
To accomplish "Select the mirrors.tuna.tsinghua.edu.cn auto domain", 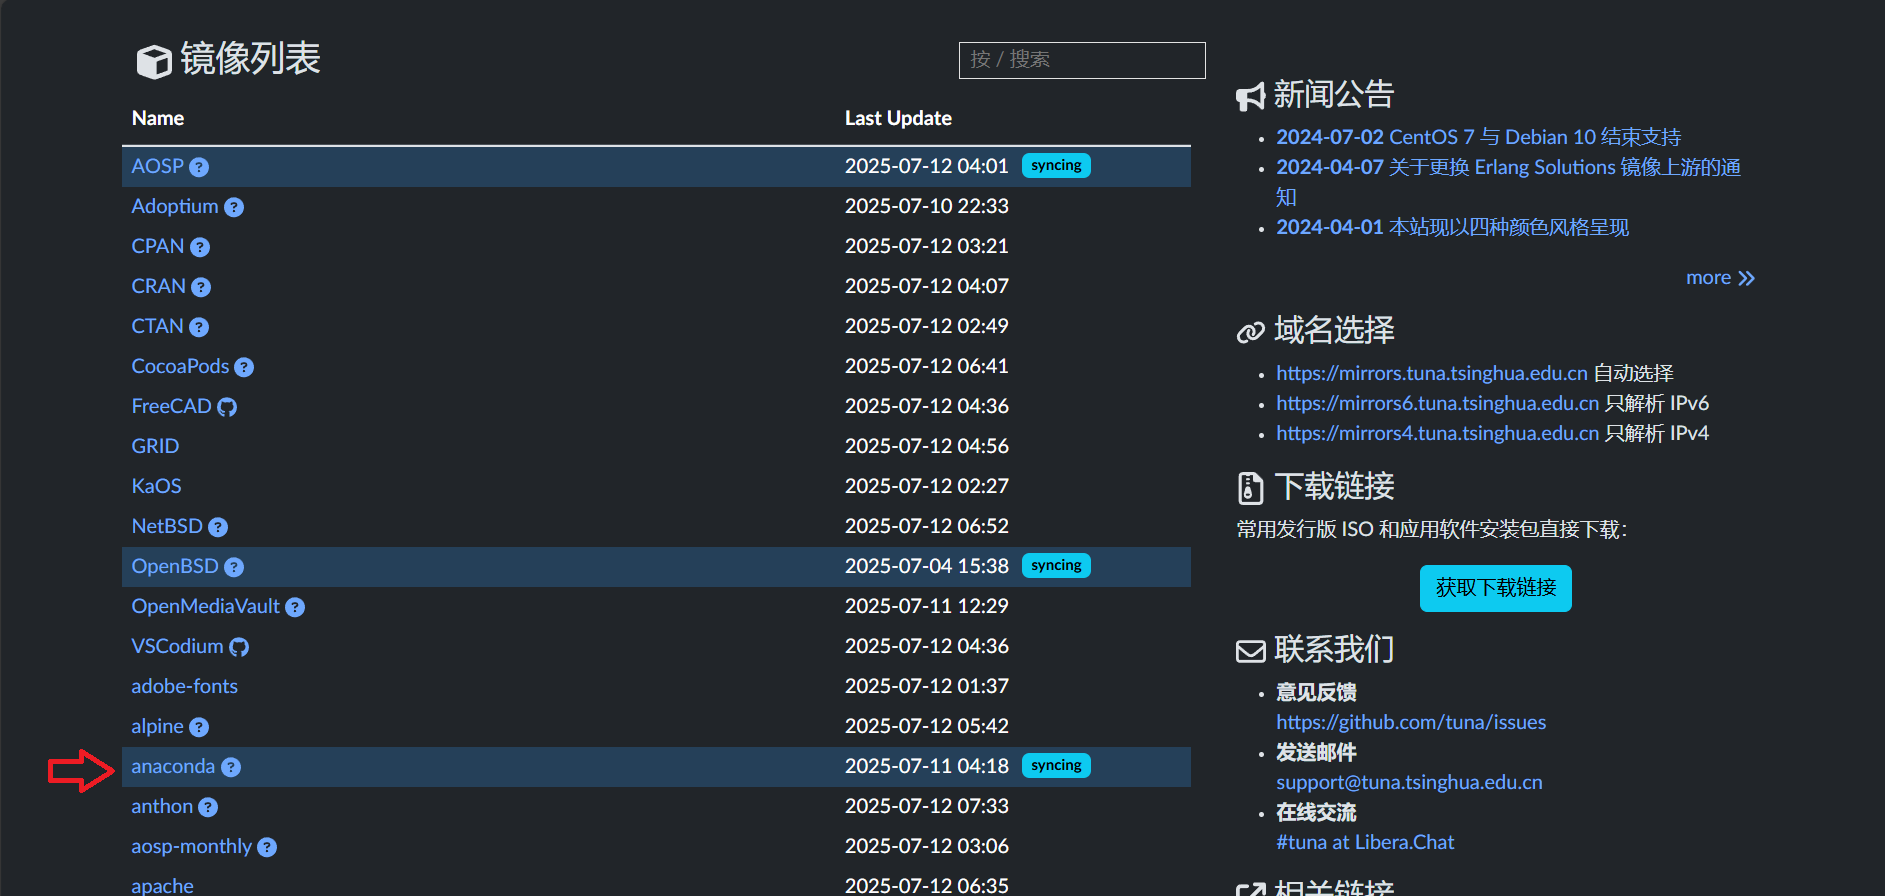I will [x=1432, y=373].
